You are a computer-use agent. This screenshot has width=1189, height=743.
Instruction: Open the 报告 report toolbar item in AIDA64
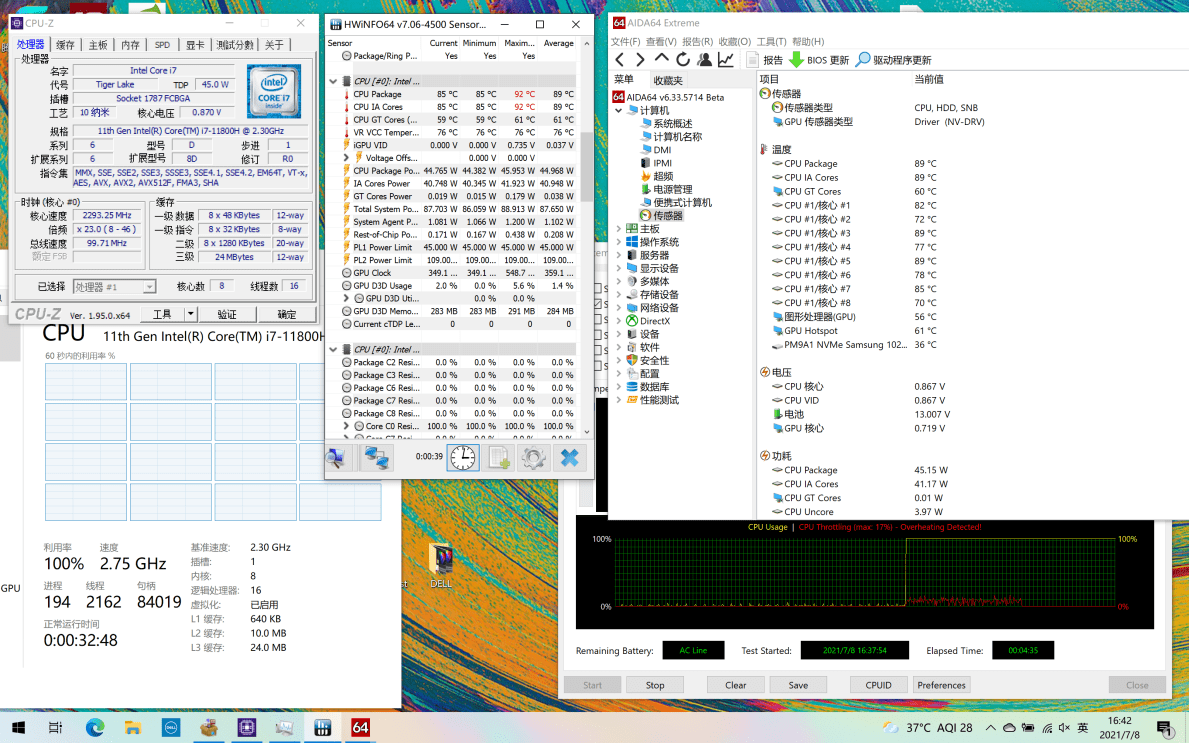click(764, 60)
